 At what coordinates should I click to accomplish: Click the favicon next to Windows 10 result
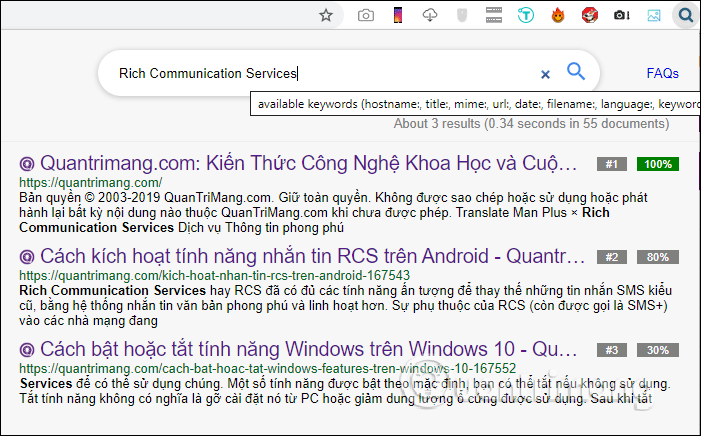(x=27, y=350)
